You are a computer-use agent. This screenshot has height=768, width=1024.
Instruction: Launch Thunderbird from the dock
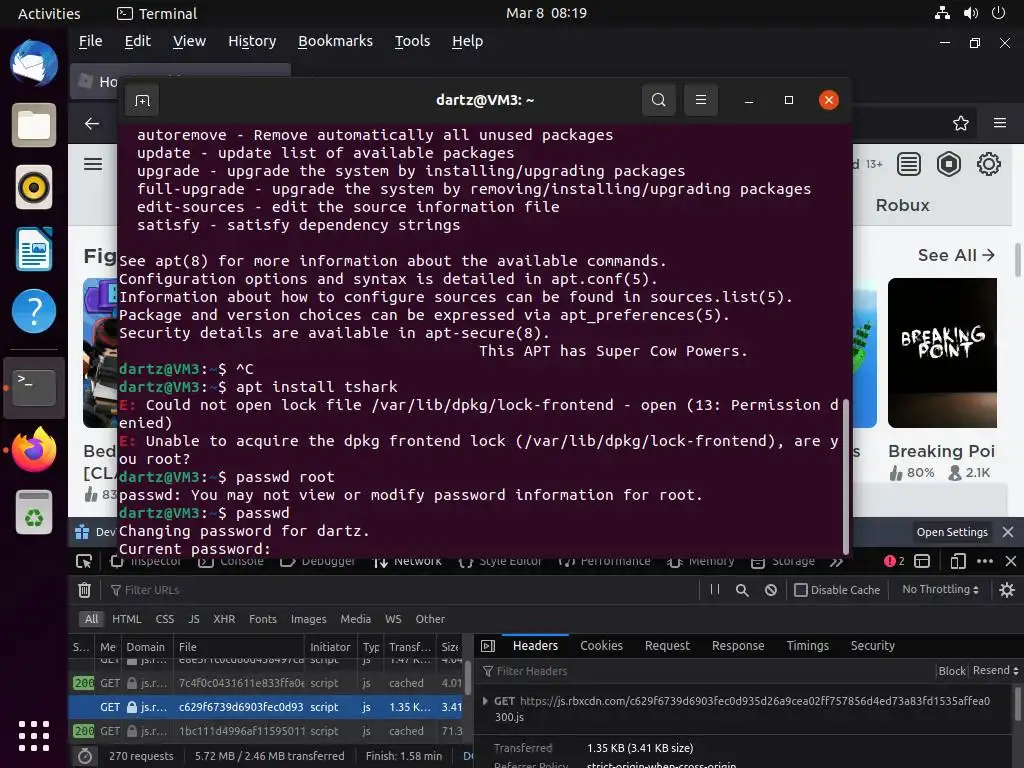click(34, 63)
